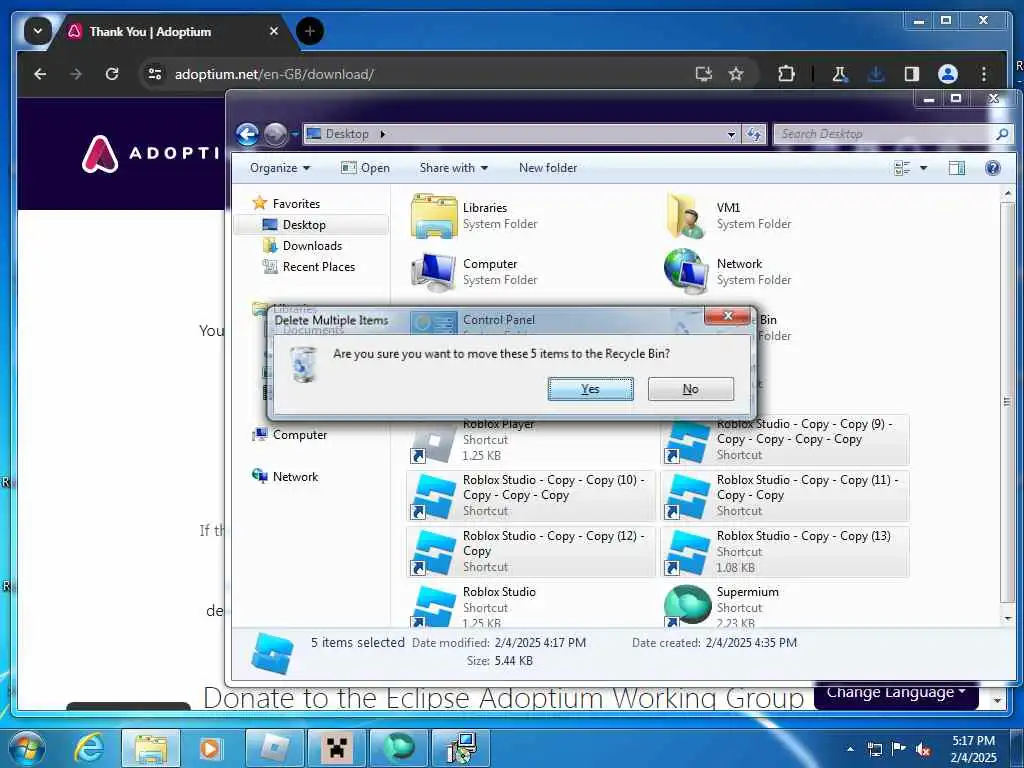Open the Windows Start orb
This screenshot has height=768, width=1024.
pos(26,749)
